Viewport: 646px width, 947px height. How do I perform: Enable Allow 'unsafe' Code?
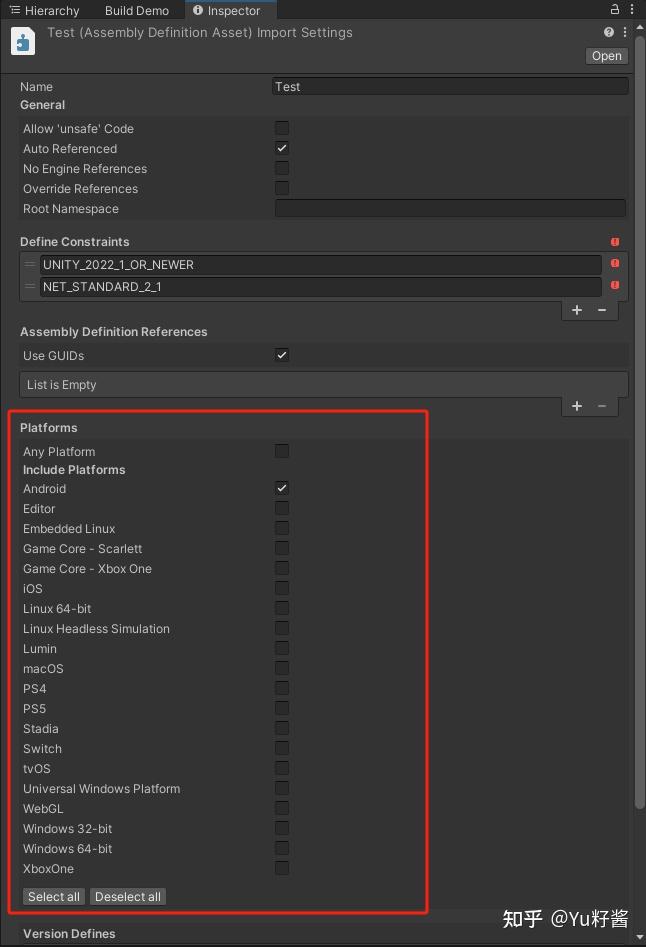tap(281, 128)
